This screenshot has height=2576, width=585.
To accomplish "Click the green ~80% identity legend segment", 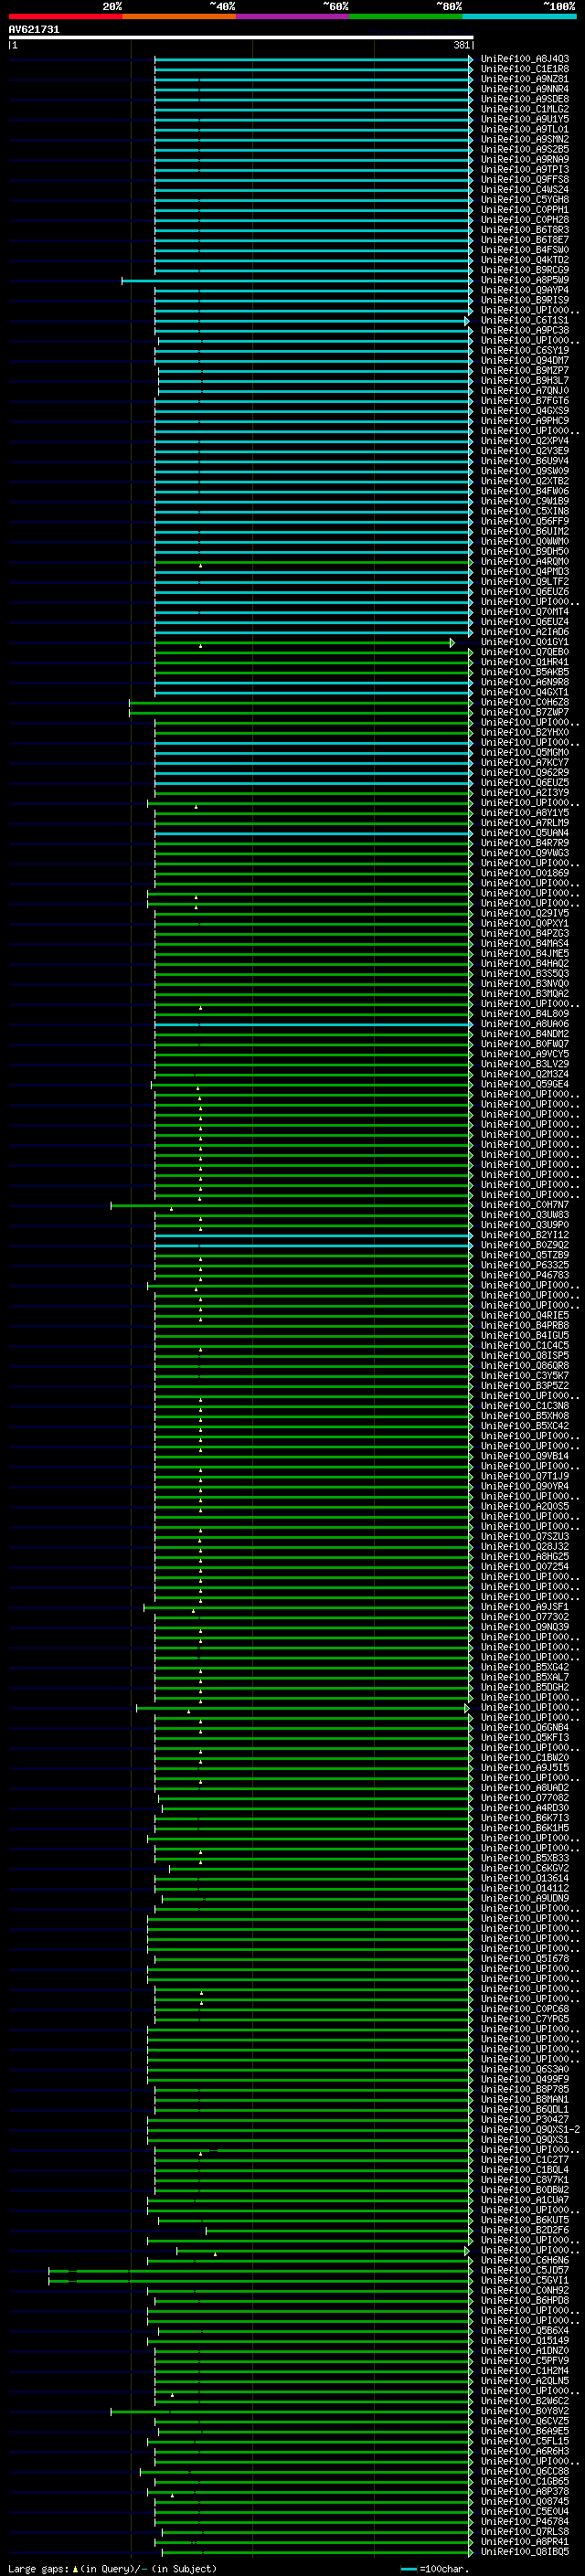I will 406,16.
